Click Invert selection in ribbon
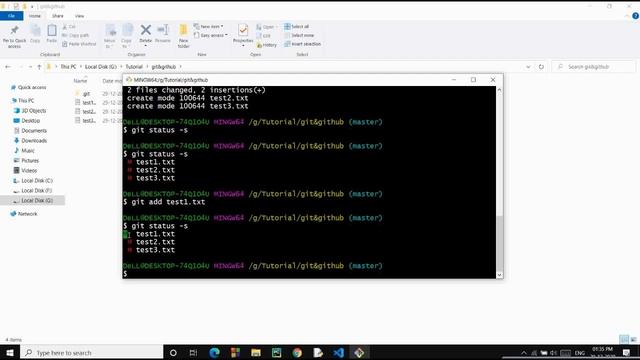The height and width of the screenshot is (360, 640). pos(303,44)
